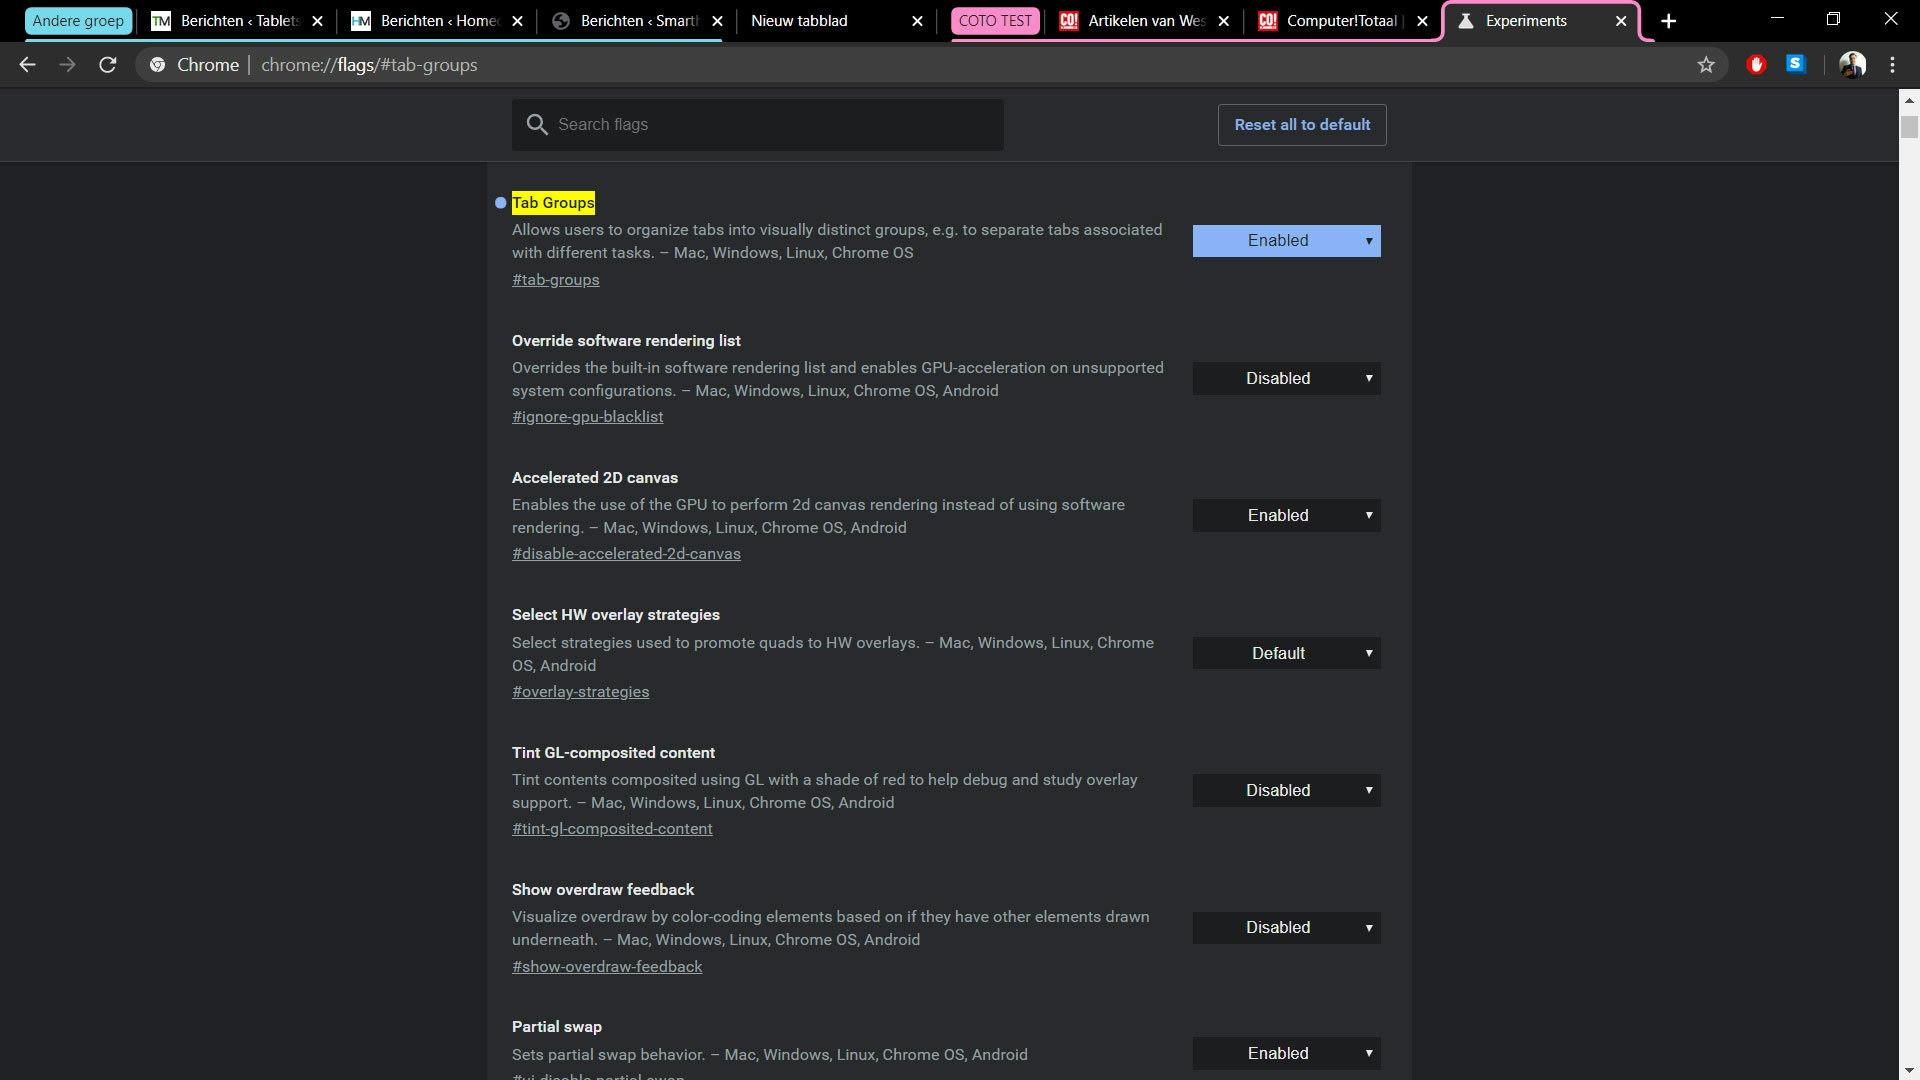Close the Nieuw tabblad tab
The width and height of the screenshot is (1920, 1080).
[x=917, y=21]
